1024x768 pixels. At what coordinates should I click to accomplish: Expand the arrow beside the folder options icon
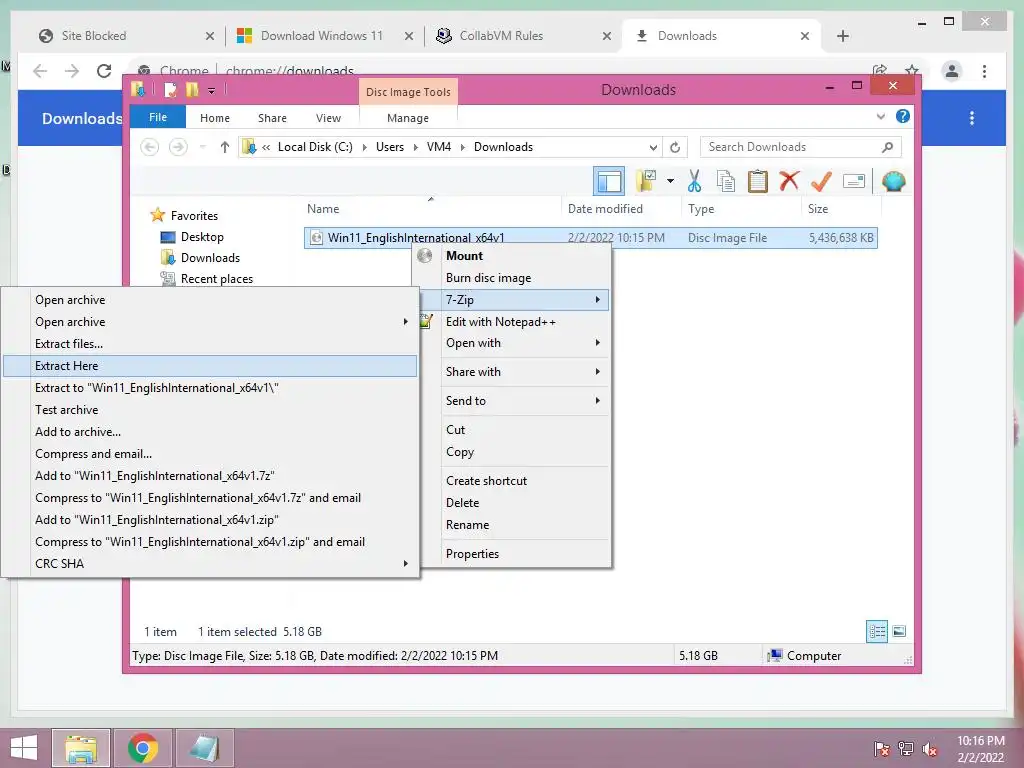pyautogui.click(x=670, y=181)
